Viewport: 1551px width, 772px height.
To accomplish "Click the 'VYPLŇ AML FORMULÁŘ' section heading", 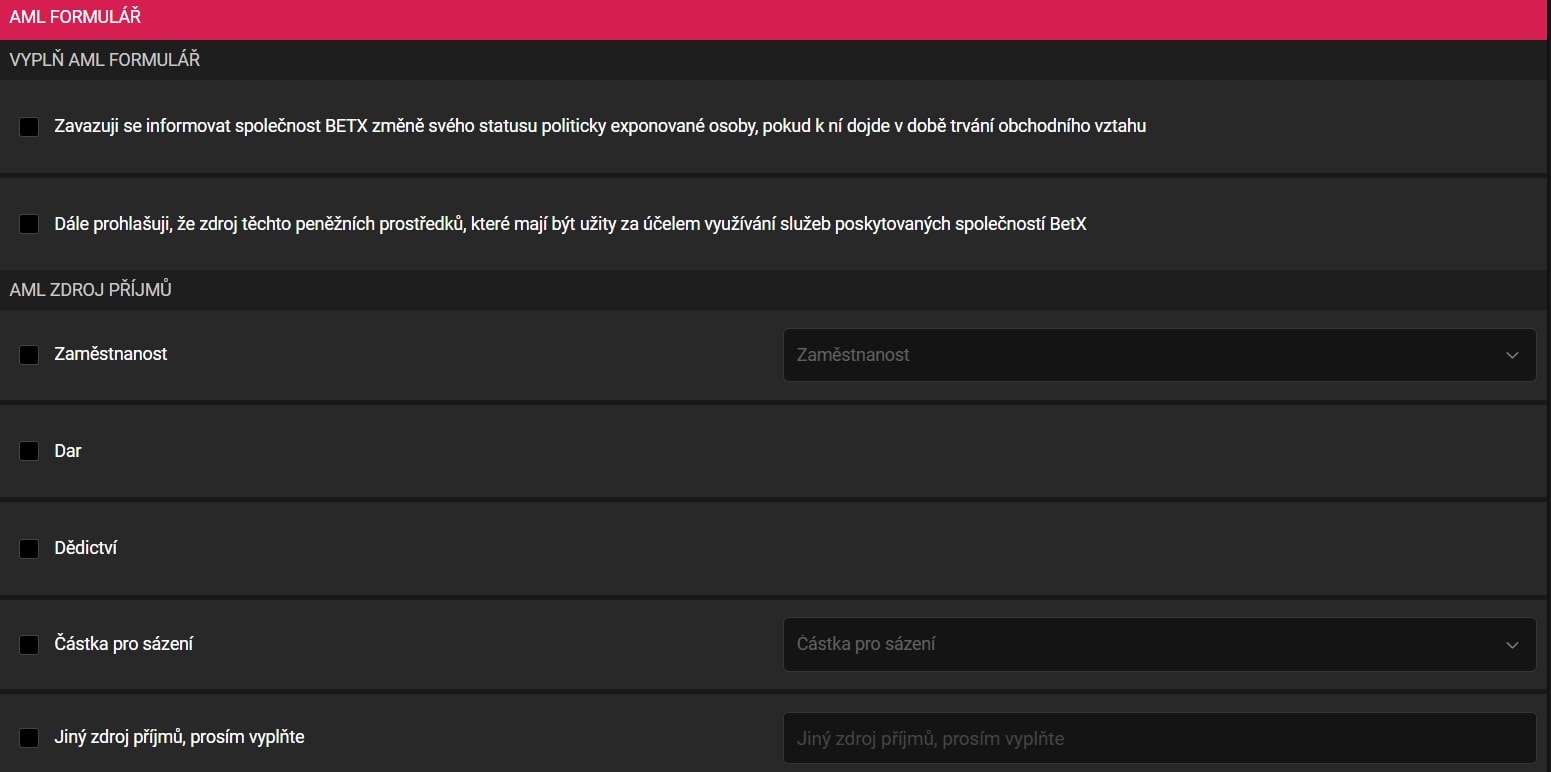I will click(x=105, y=60).
